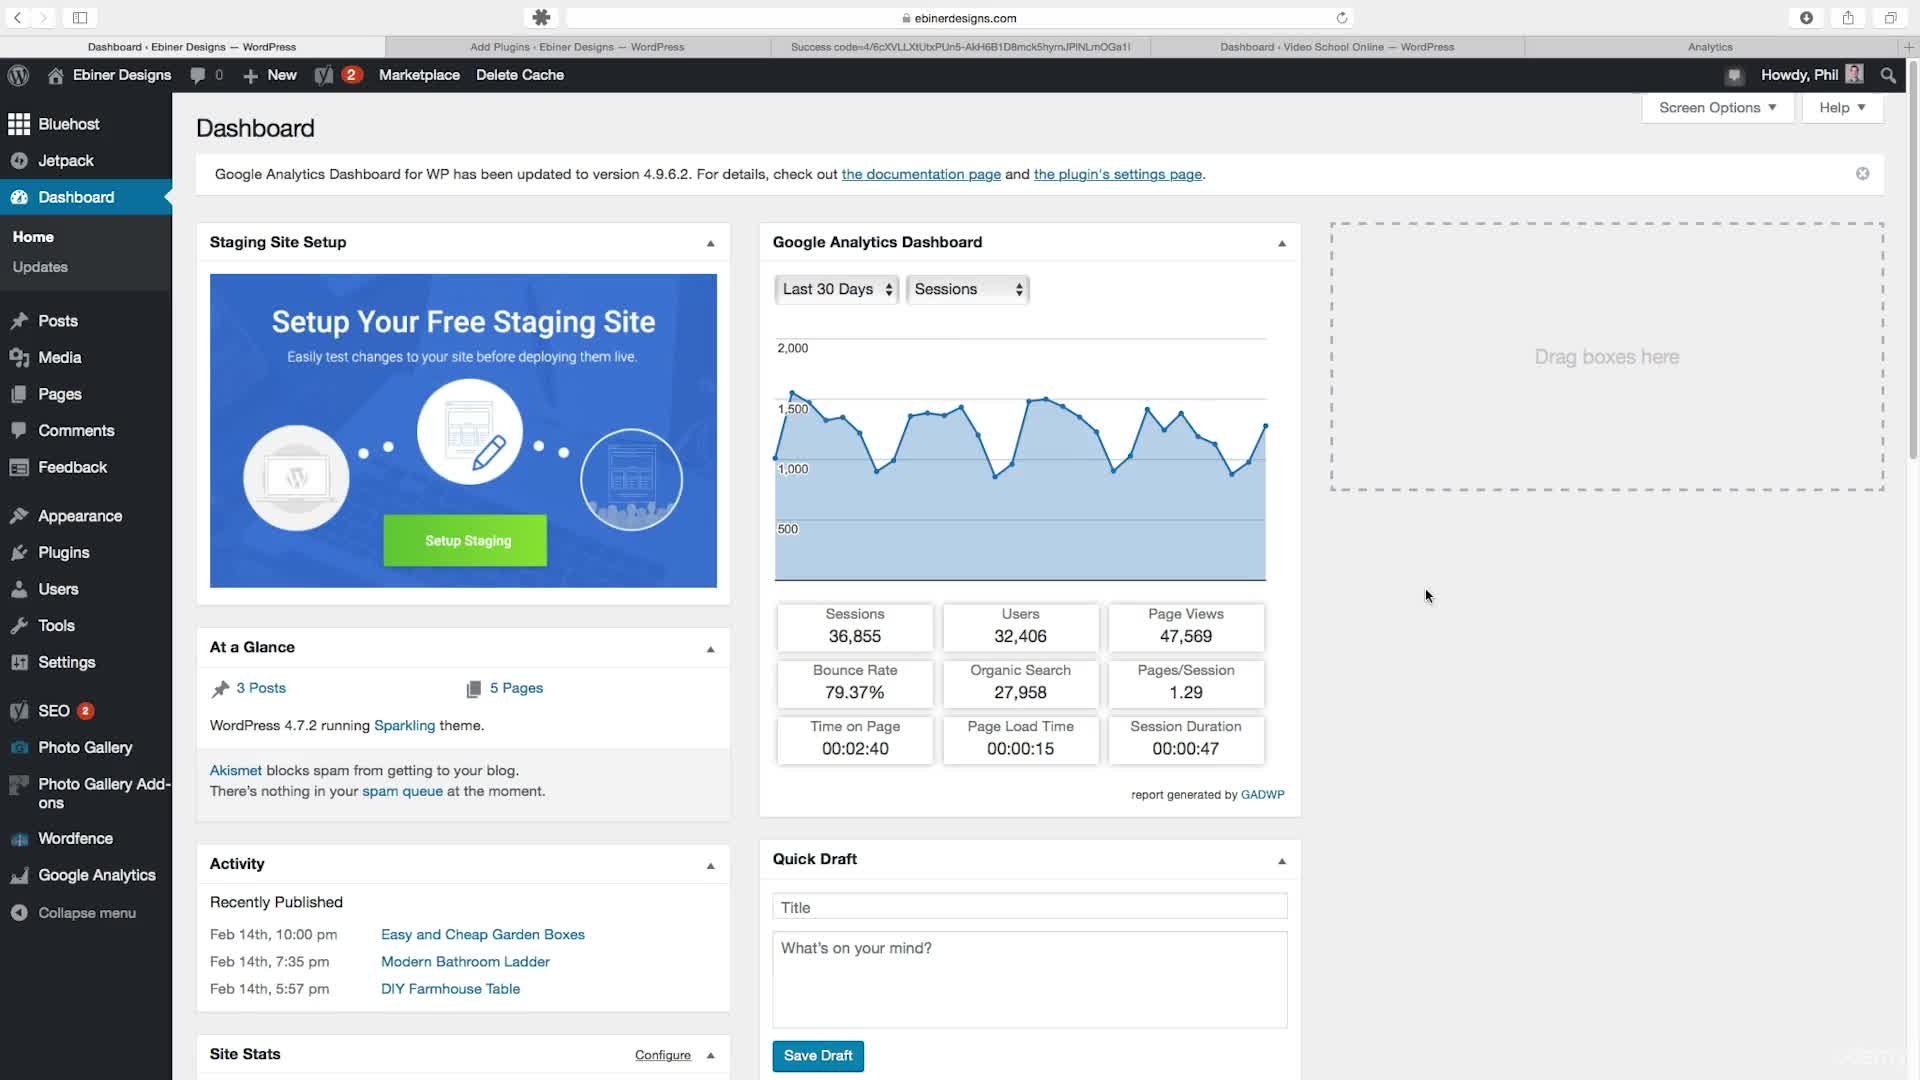This screenshot has width=1920, height=1080.
Task: Open Updates submenu item
Action: coord(40,267)
